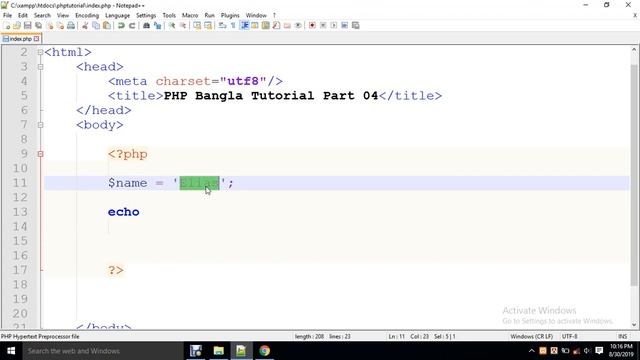The image size is (640, 360).
Task: Click the length : 208 status bar entry
Action: click(x=309, y=336)
